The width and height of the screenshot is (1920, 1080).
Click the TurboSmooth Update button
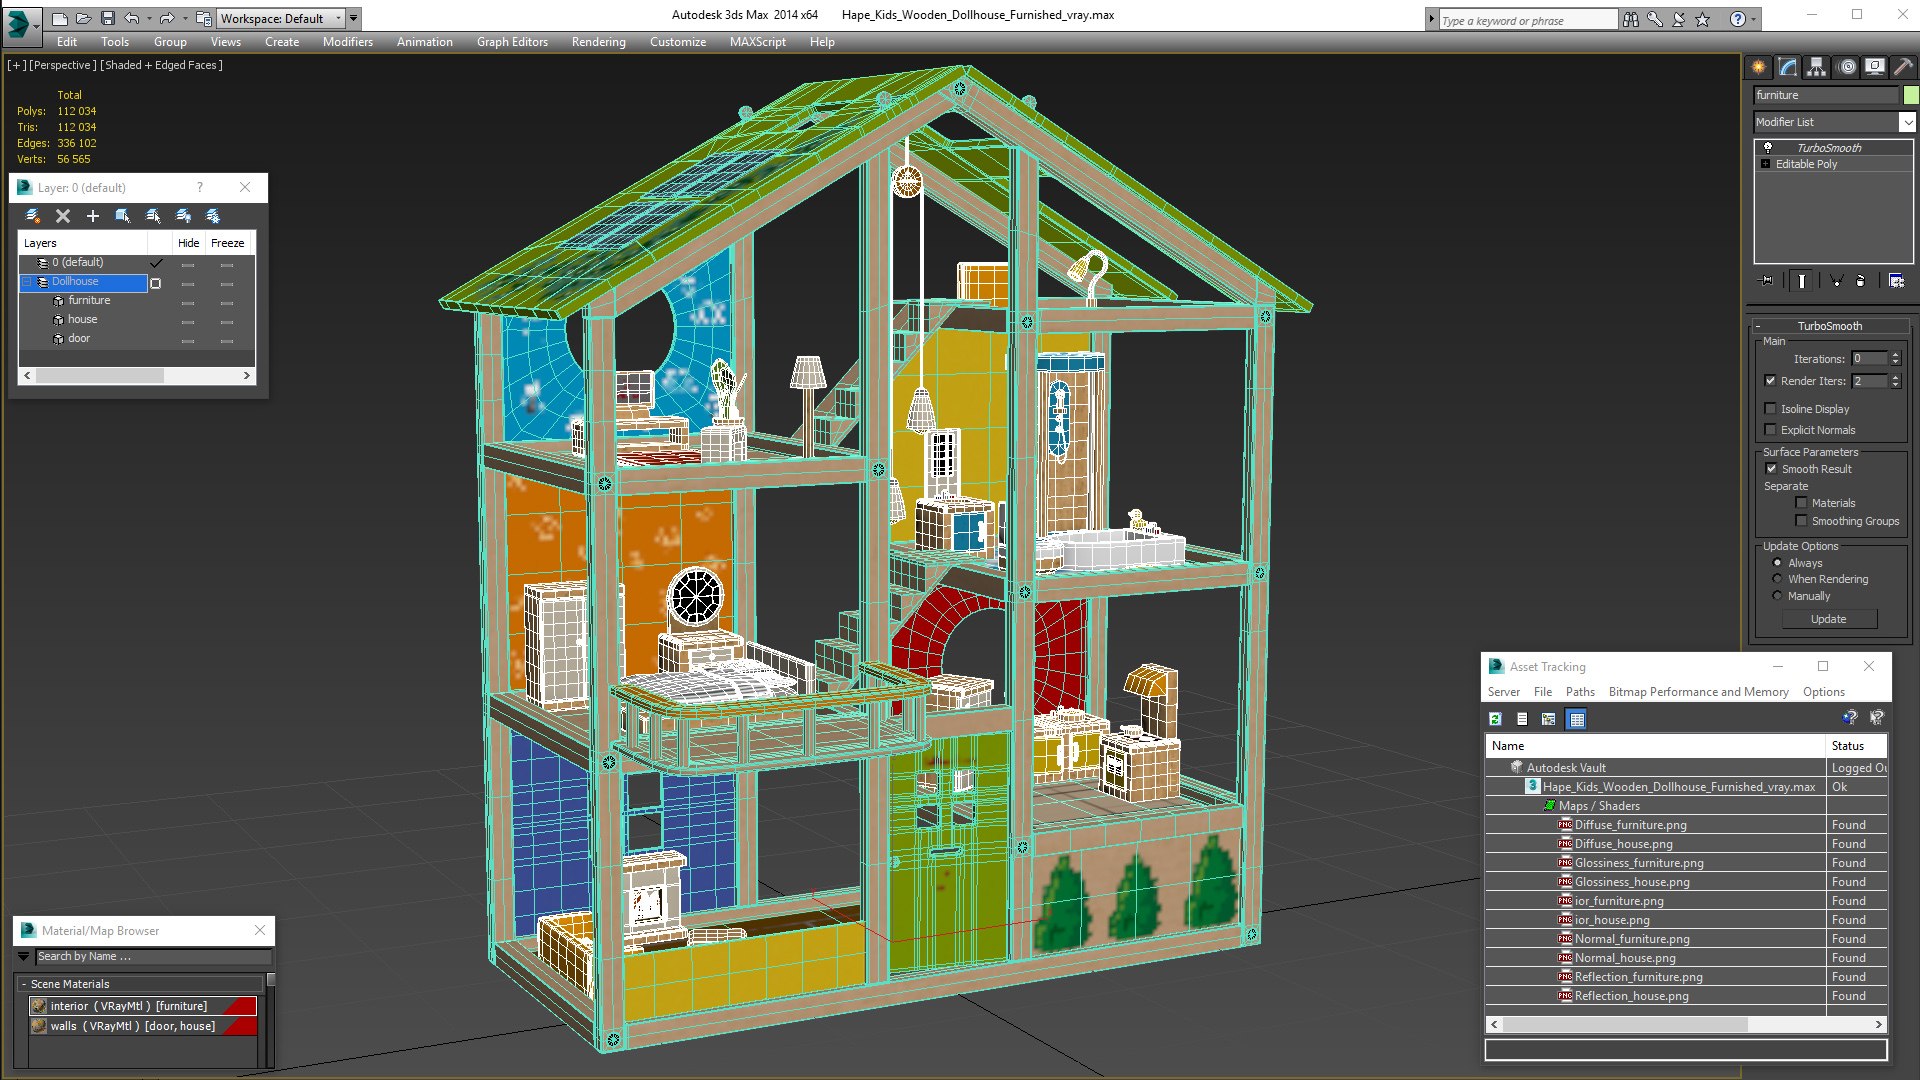(1828, 619)
